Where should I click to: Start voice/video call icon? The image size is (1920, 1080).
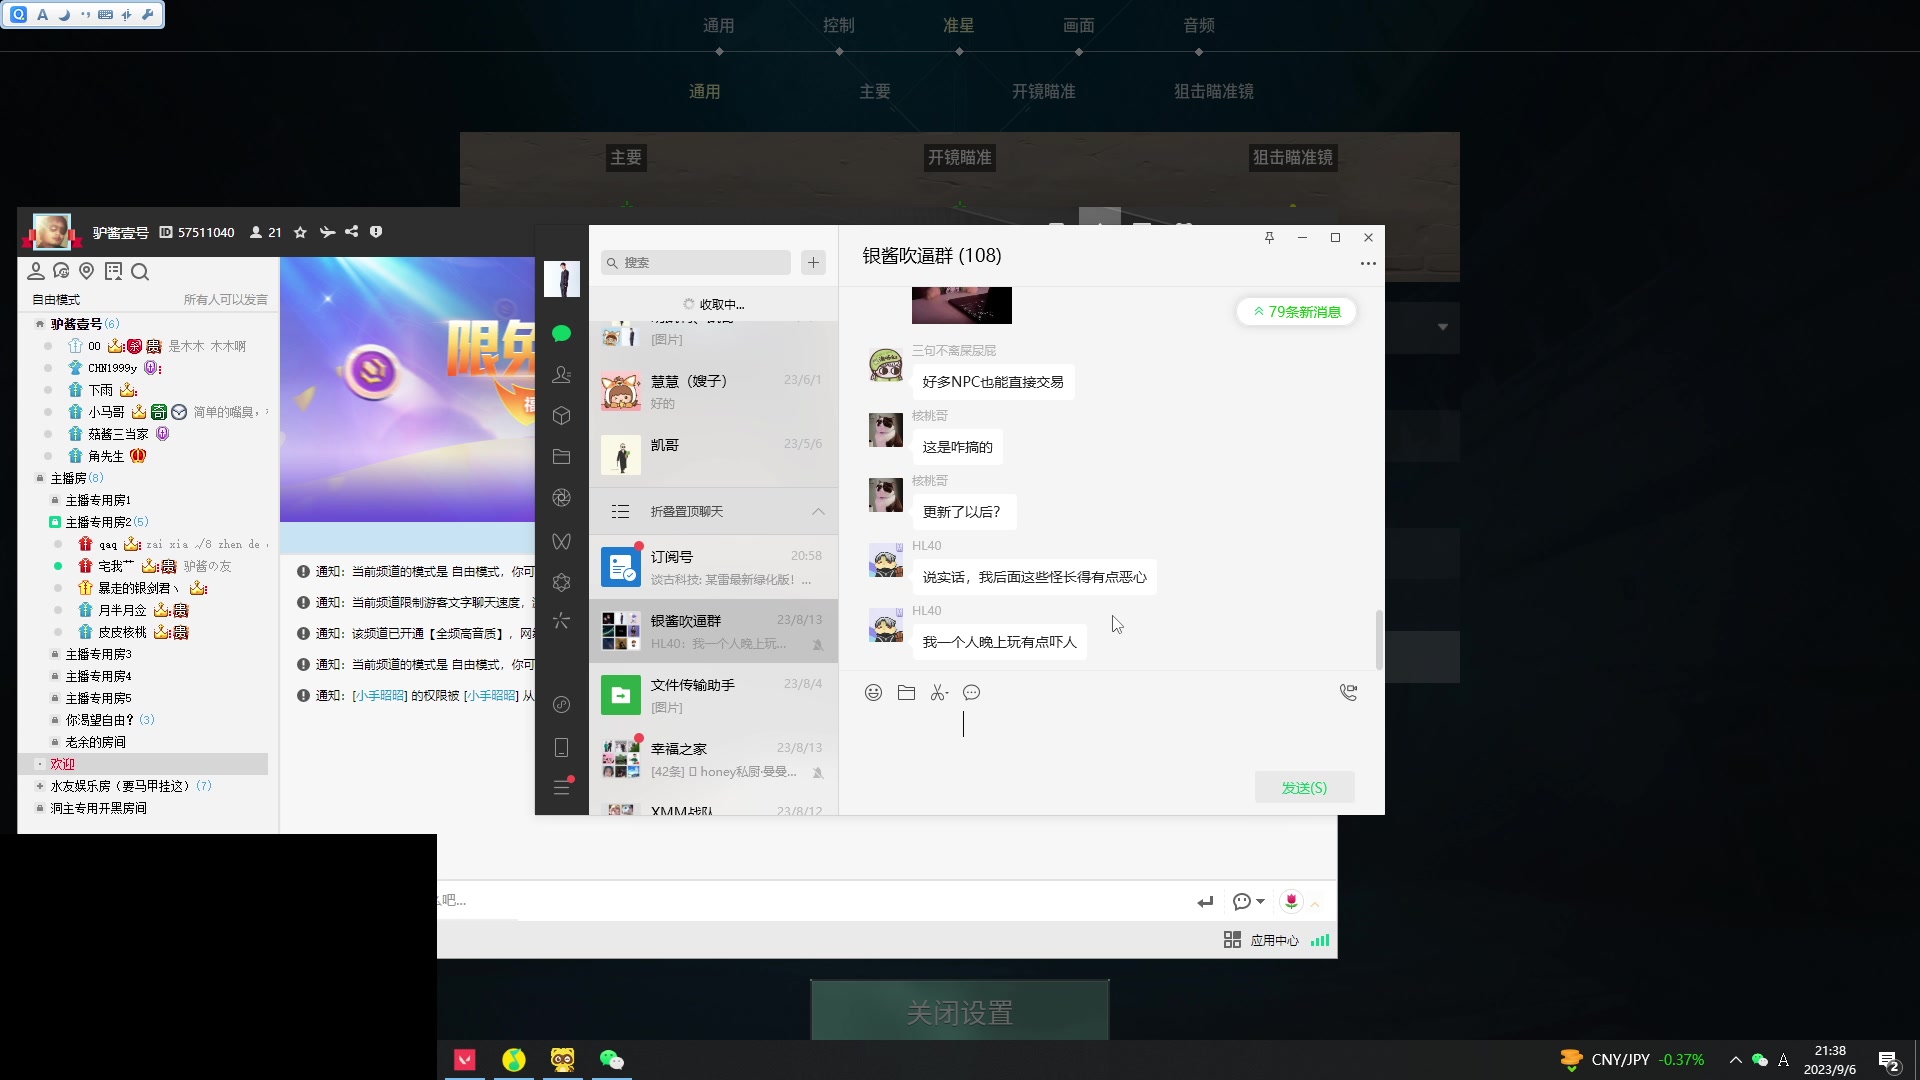pos(1348,693)
